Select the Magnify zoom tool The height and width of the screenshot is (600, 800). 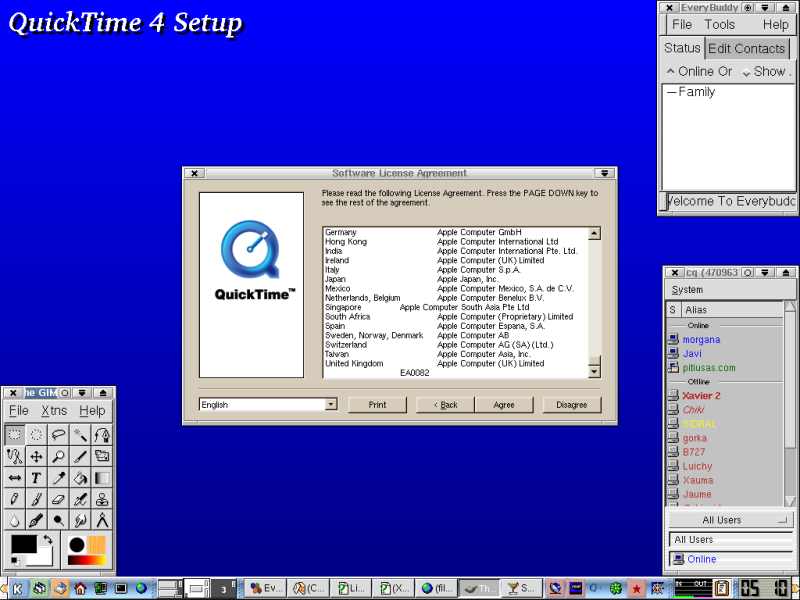(58, 456)
